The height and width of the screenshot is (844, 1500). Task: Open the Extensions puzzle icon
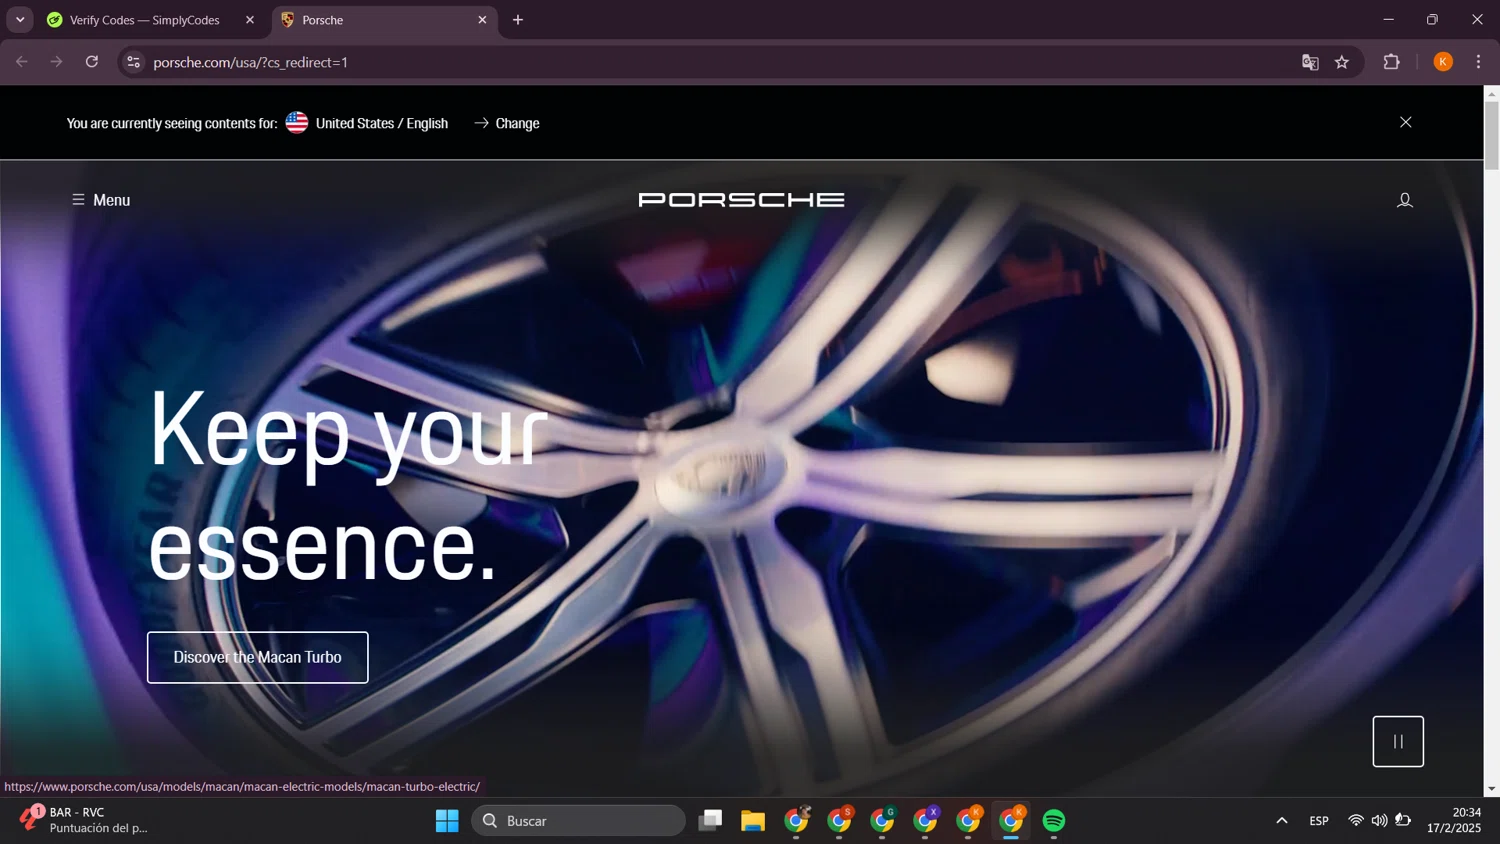[1391, 62]
